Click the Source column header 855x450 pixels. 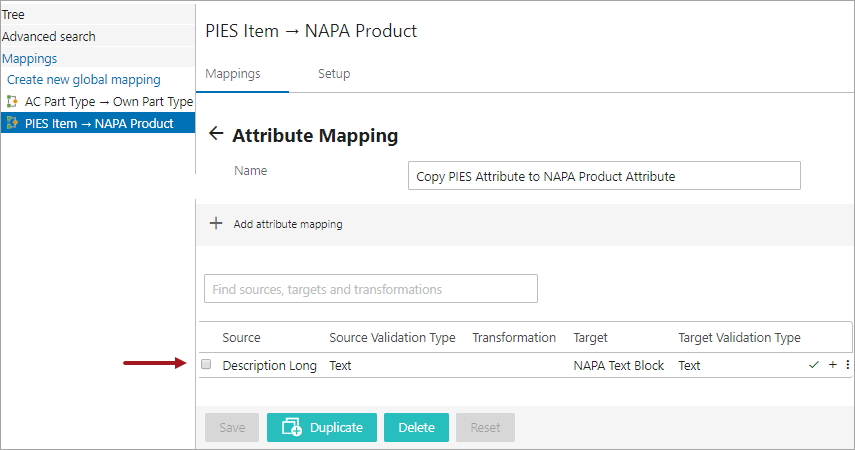coord(241,338)
